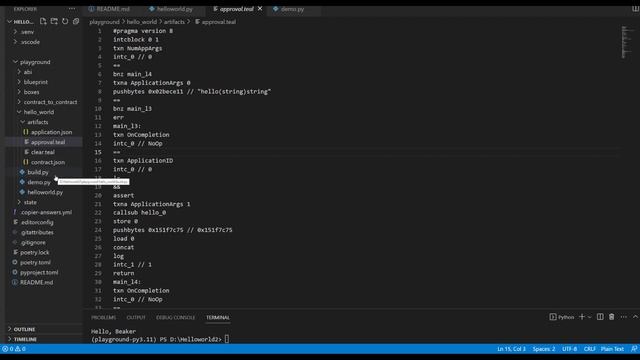Change language mode from Plain Text

click(612, 349)
